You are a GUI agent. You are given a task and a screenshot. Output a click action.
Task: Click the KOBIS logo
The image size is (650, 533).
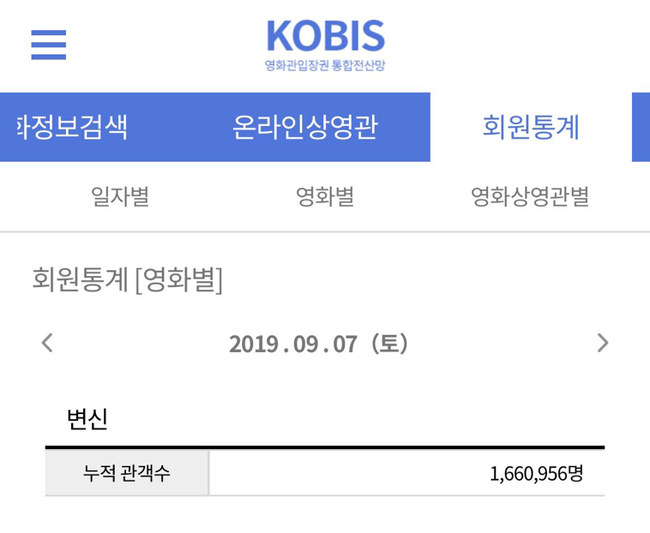point(325,36)
